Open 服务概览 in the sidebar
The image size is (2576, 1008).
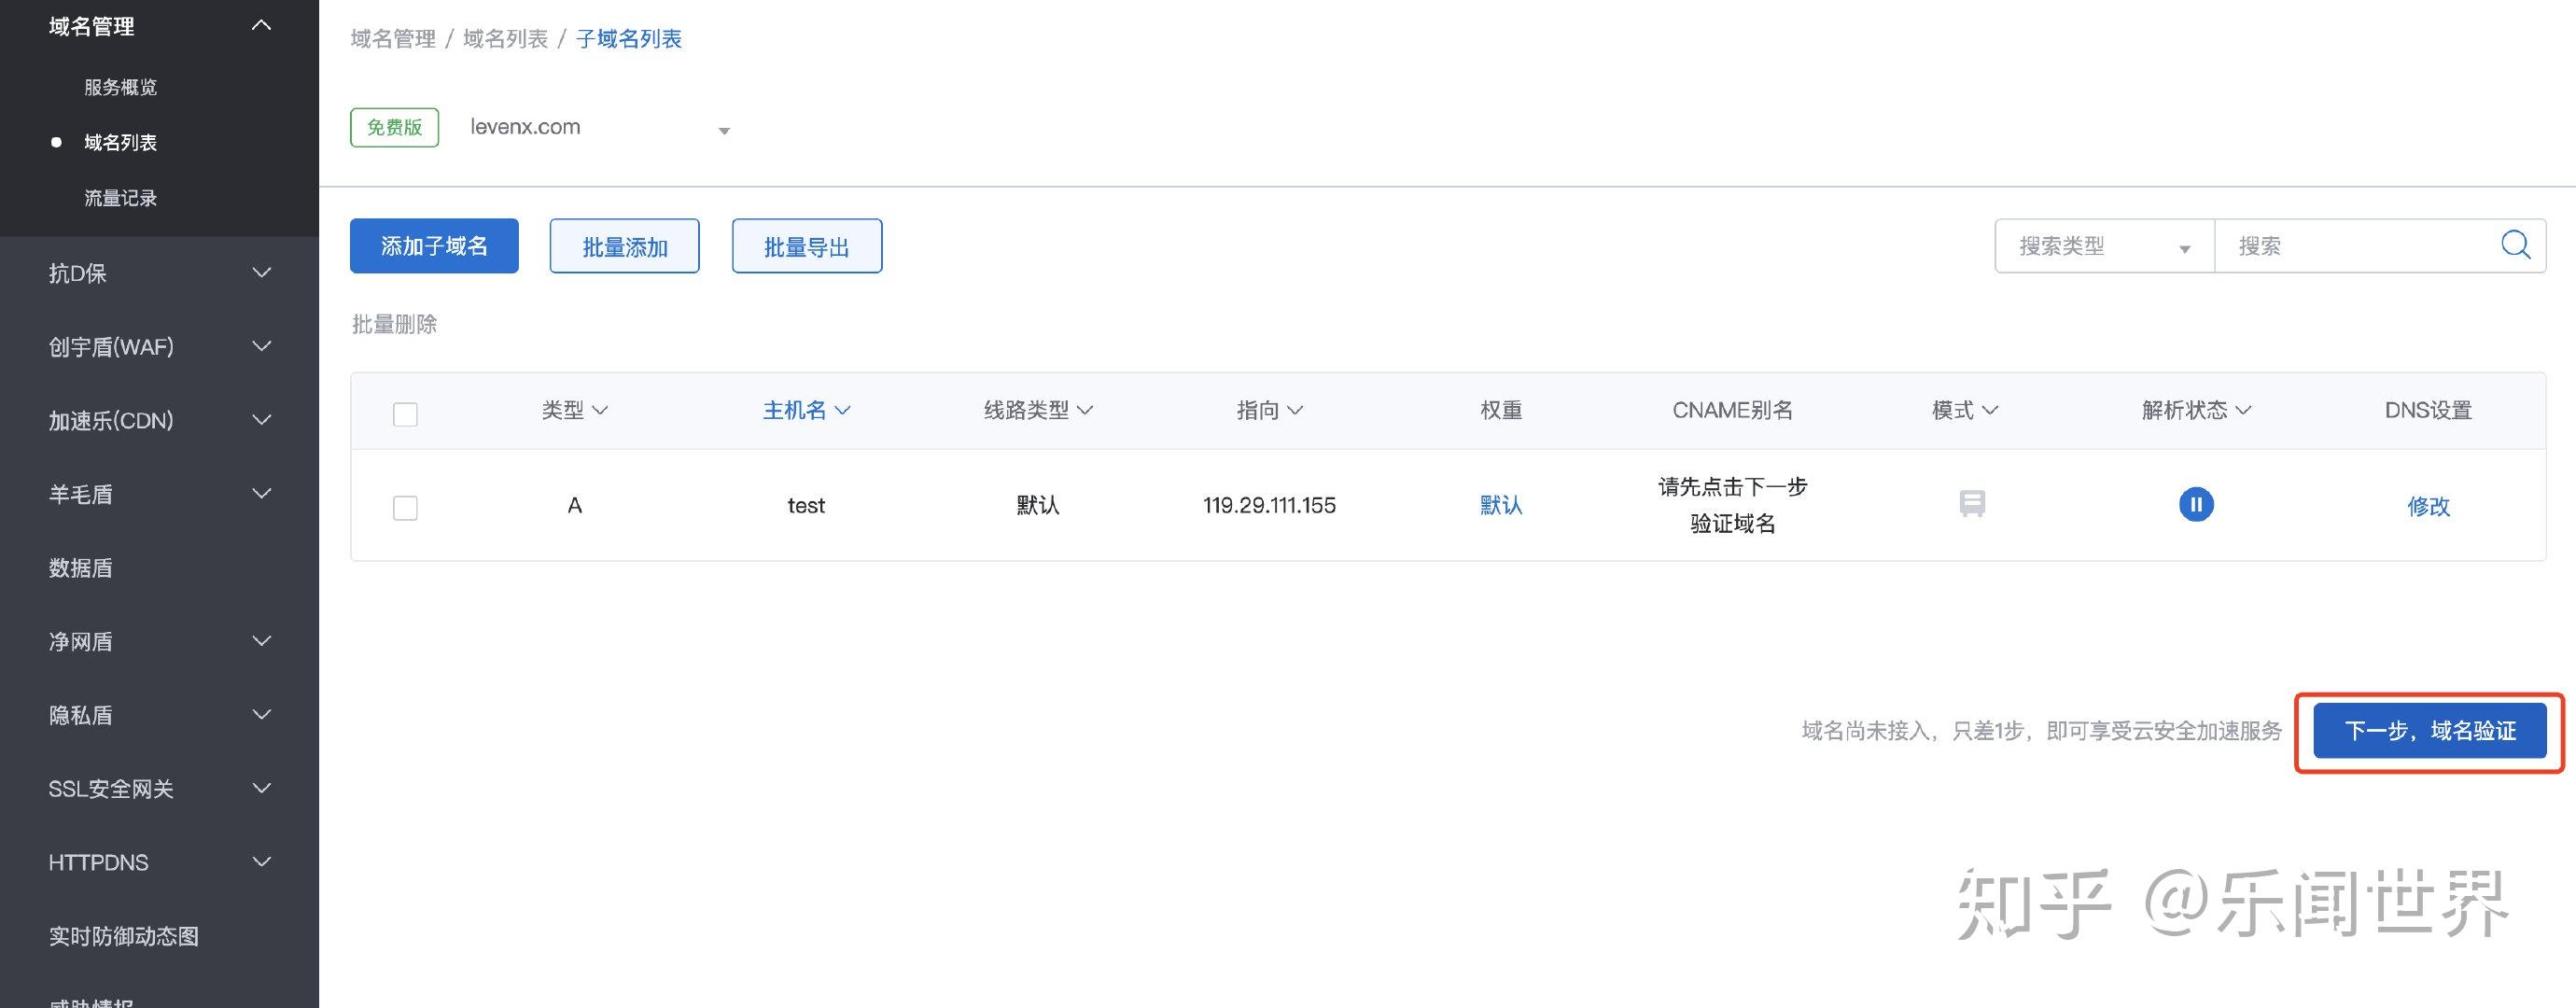(120, 87)
